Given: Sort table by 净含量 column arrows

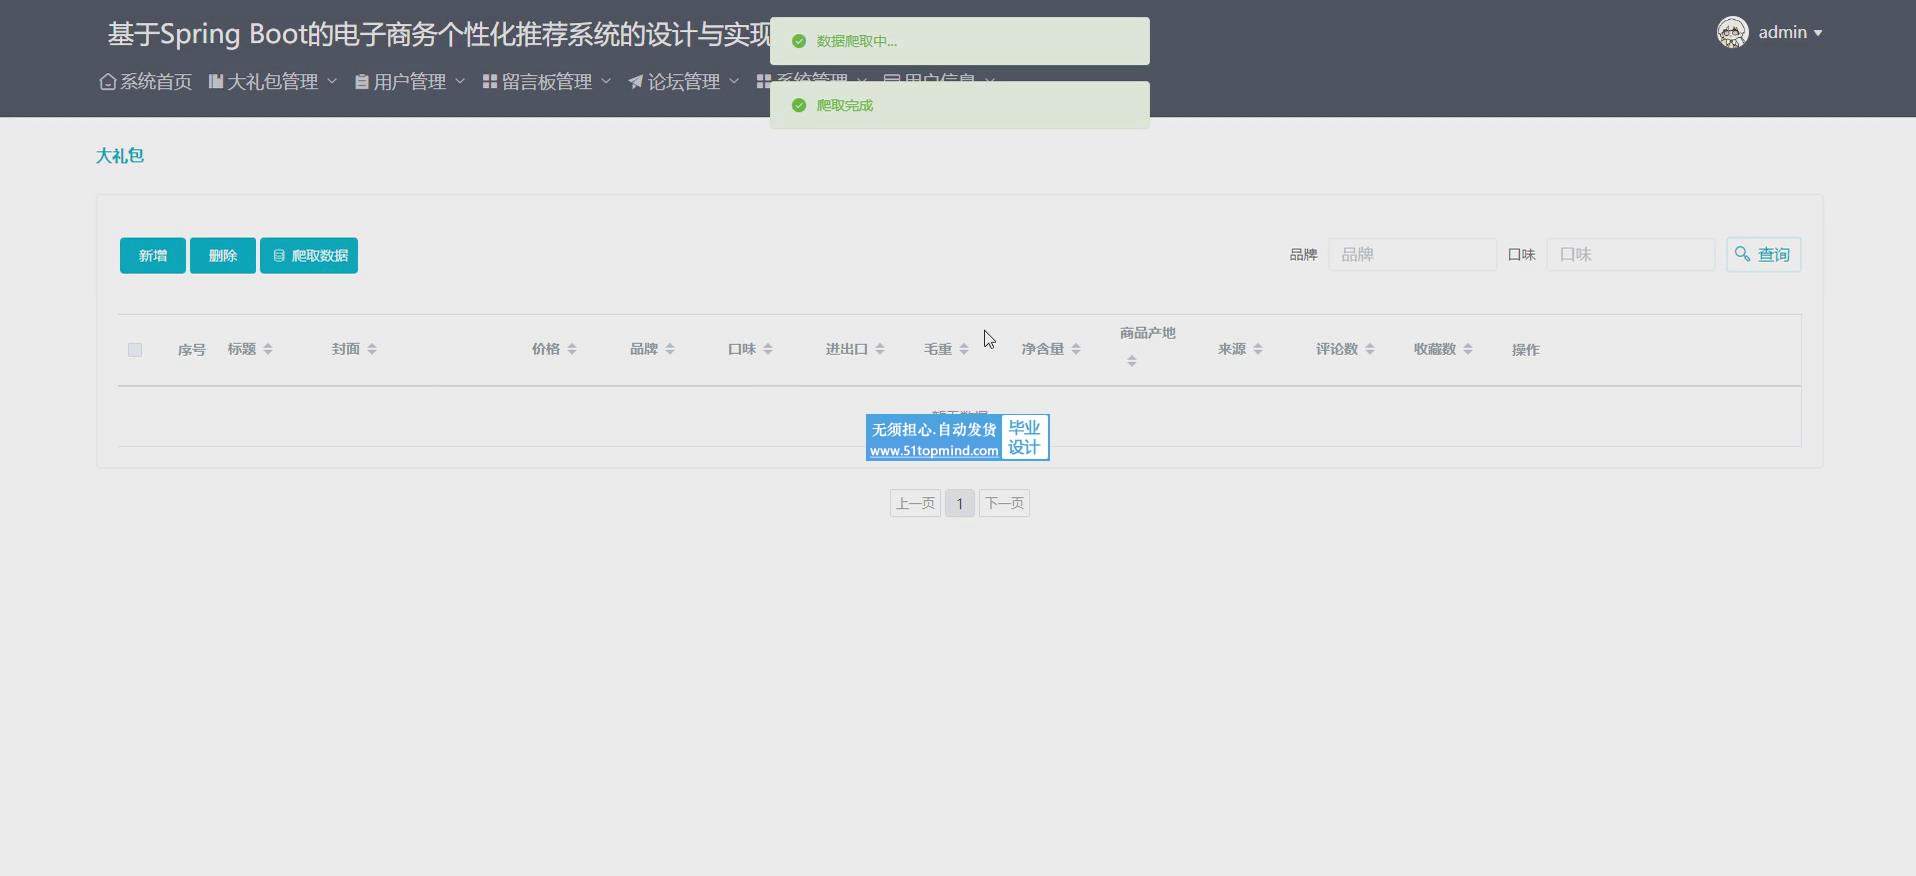Looking at the screenshot, I should point(1076,349).
